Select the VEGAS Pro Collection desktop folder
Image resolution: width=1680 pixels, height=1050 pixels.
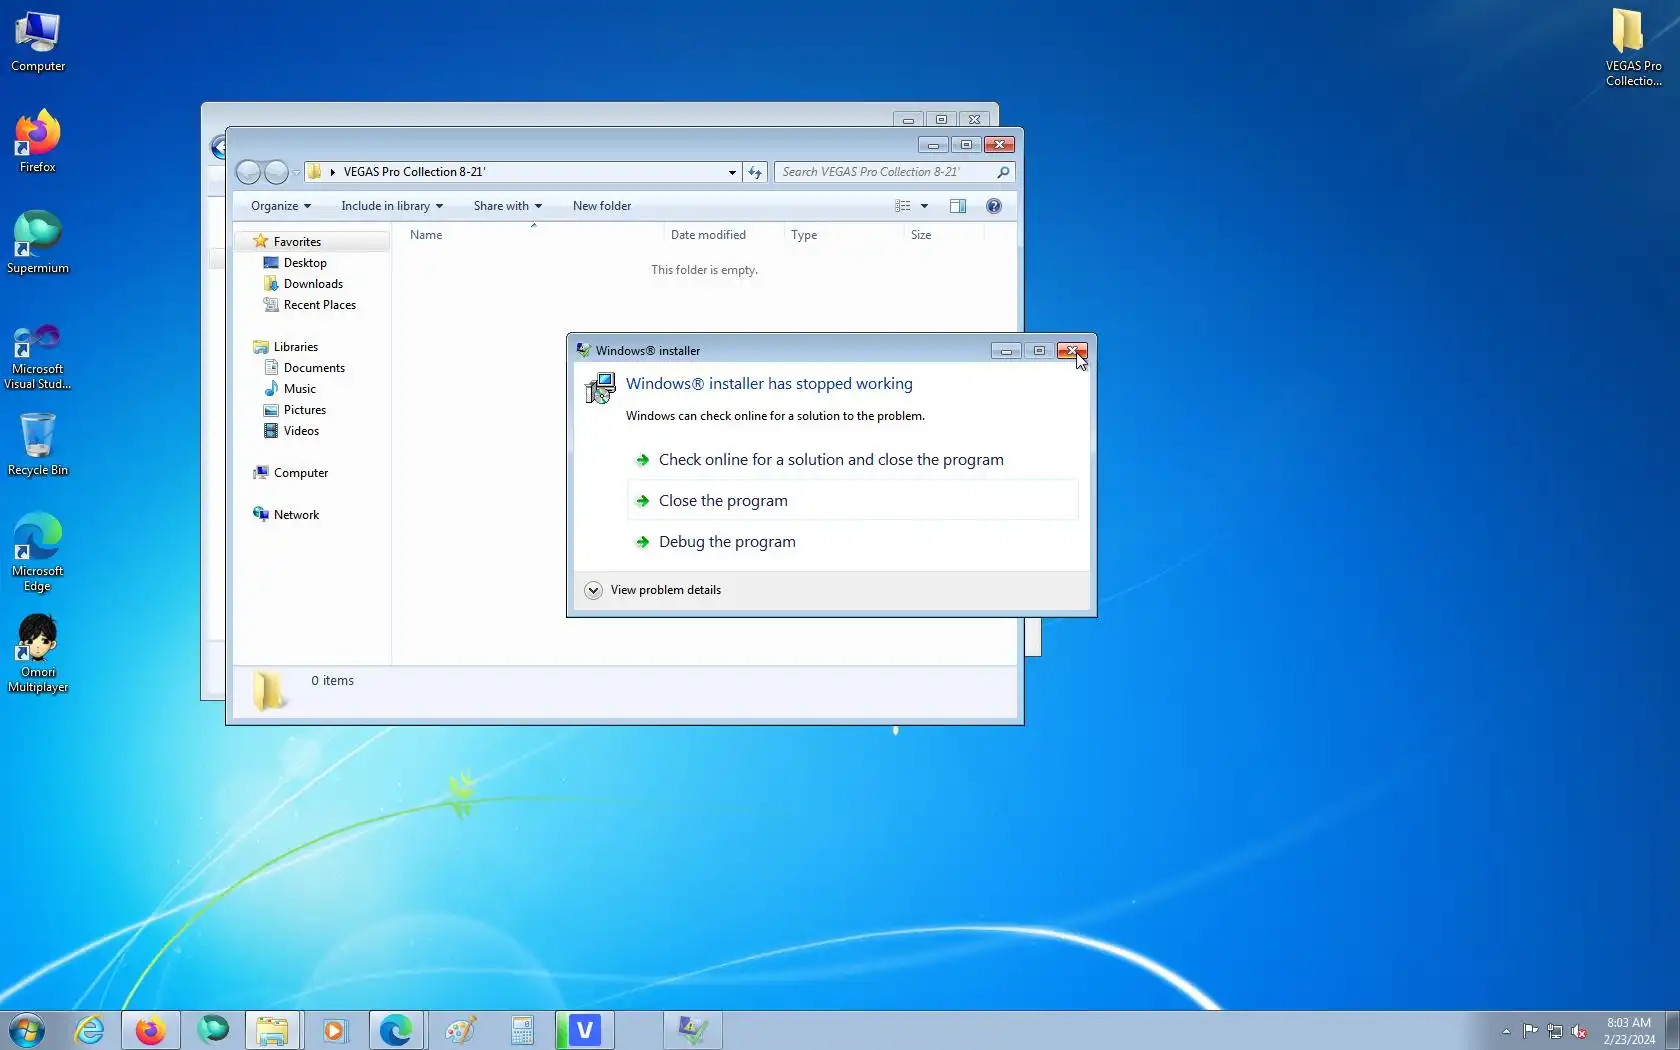(1633, 47)
